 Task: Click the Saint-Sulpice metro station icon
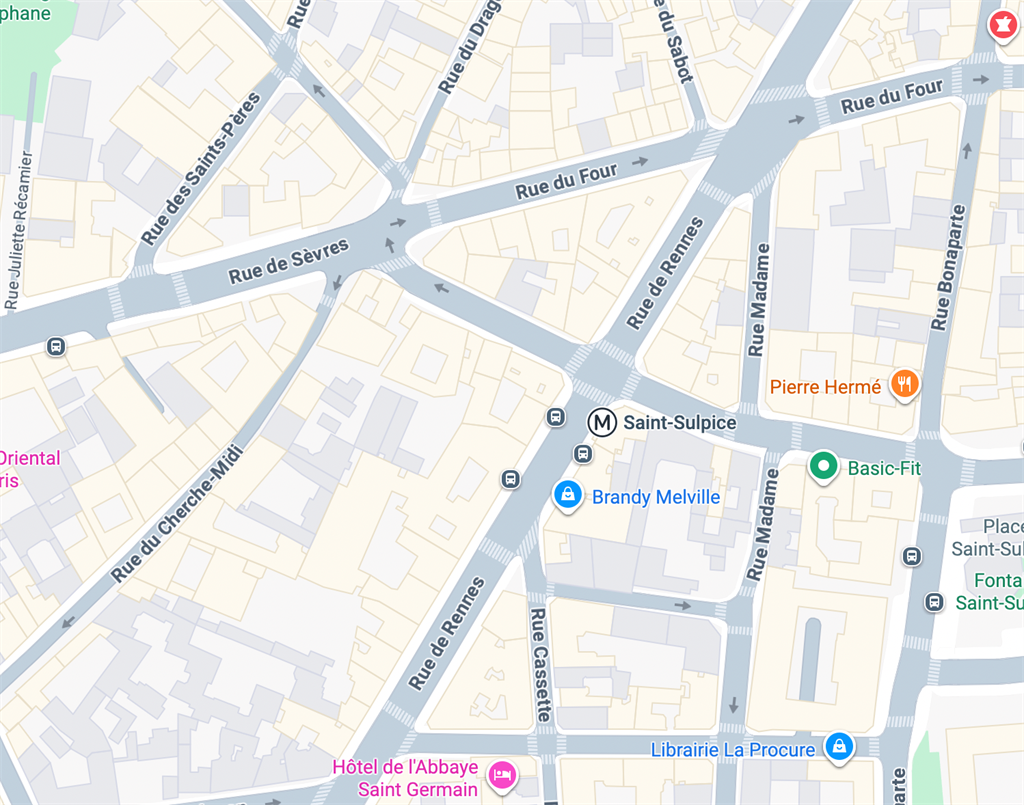click(601, 422)
